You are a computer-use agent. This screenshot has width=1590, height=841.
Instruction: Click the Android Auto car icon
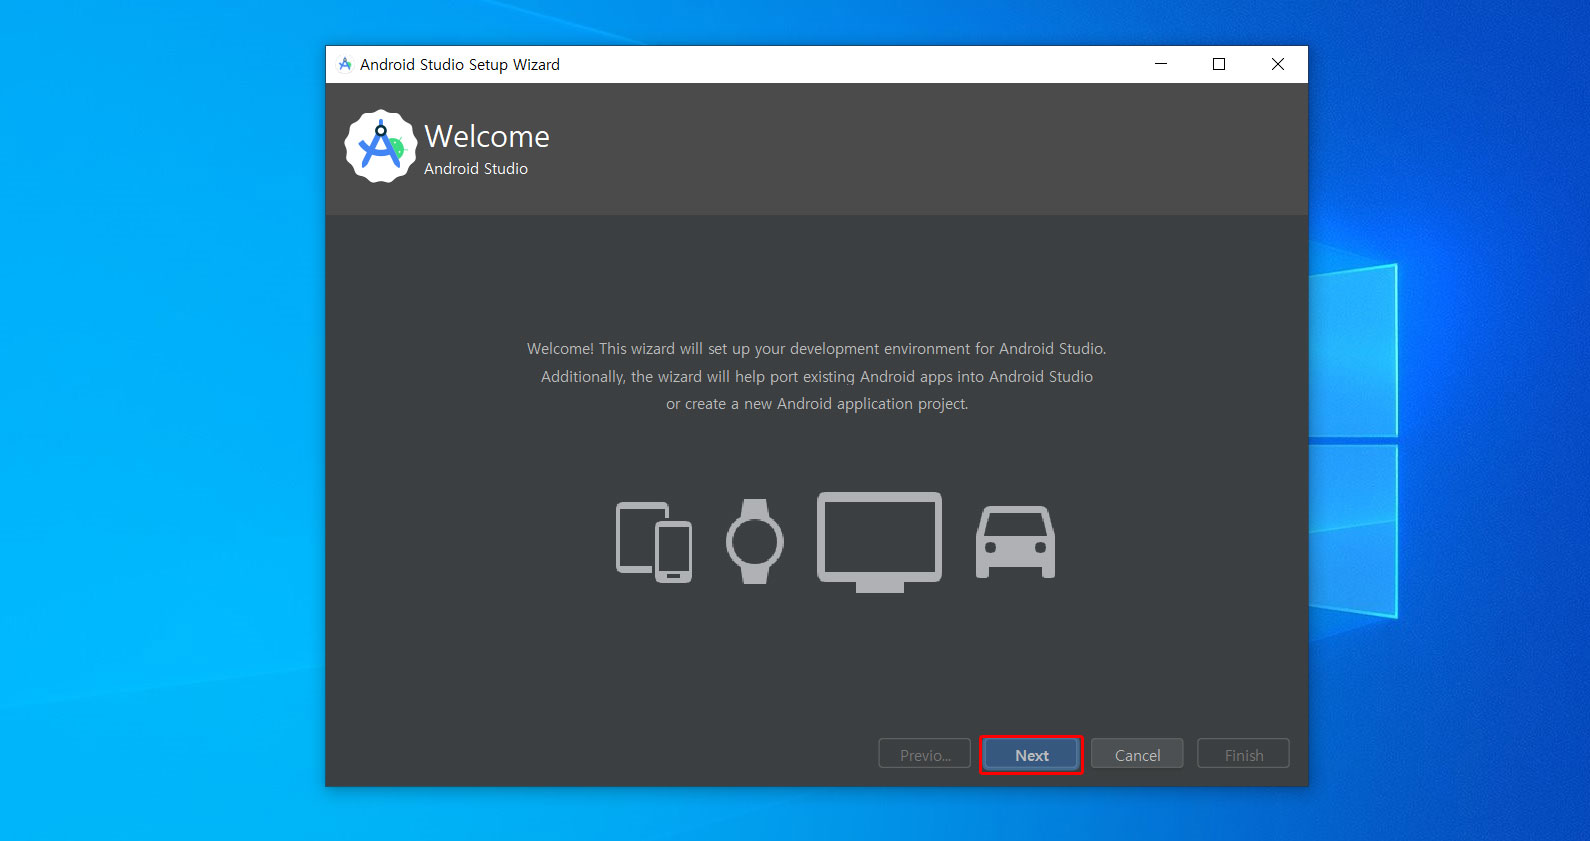click(1015, 542)
